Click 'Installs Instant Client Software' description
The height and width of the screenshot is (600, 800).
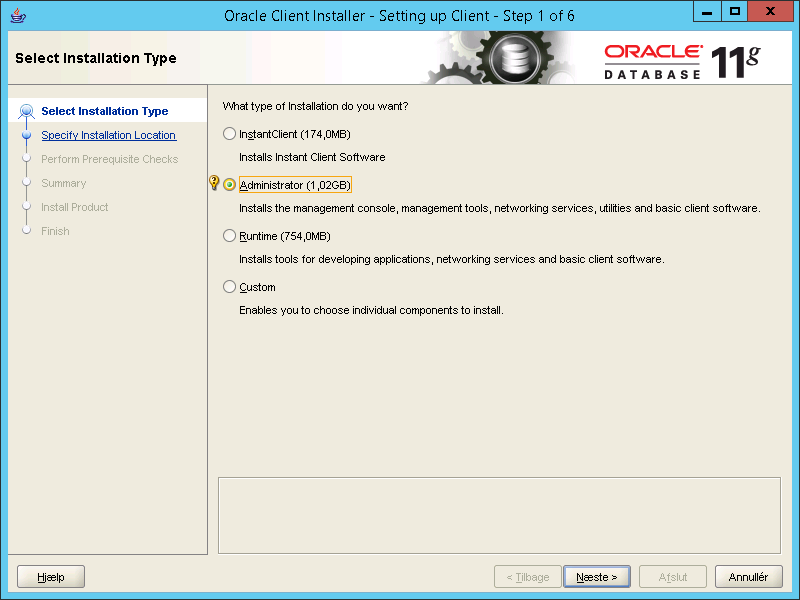click(x=312, y=157)
